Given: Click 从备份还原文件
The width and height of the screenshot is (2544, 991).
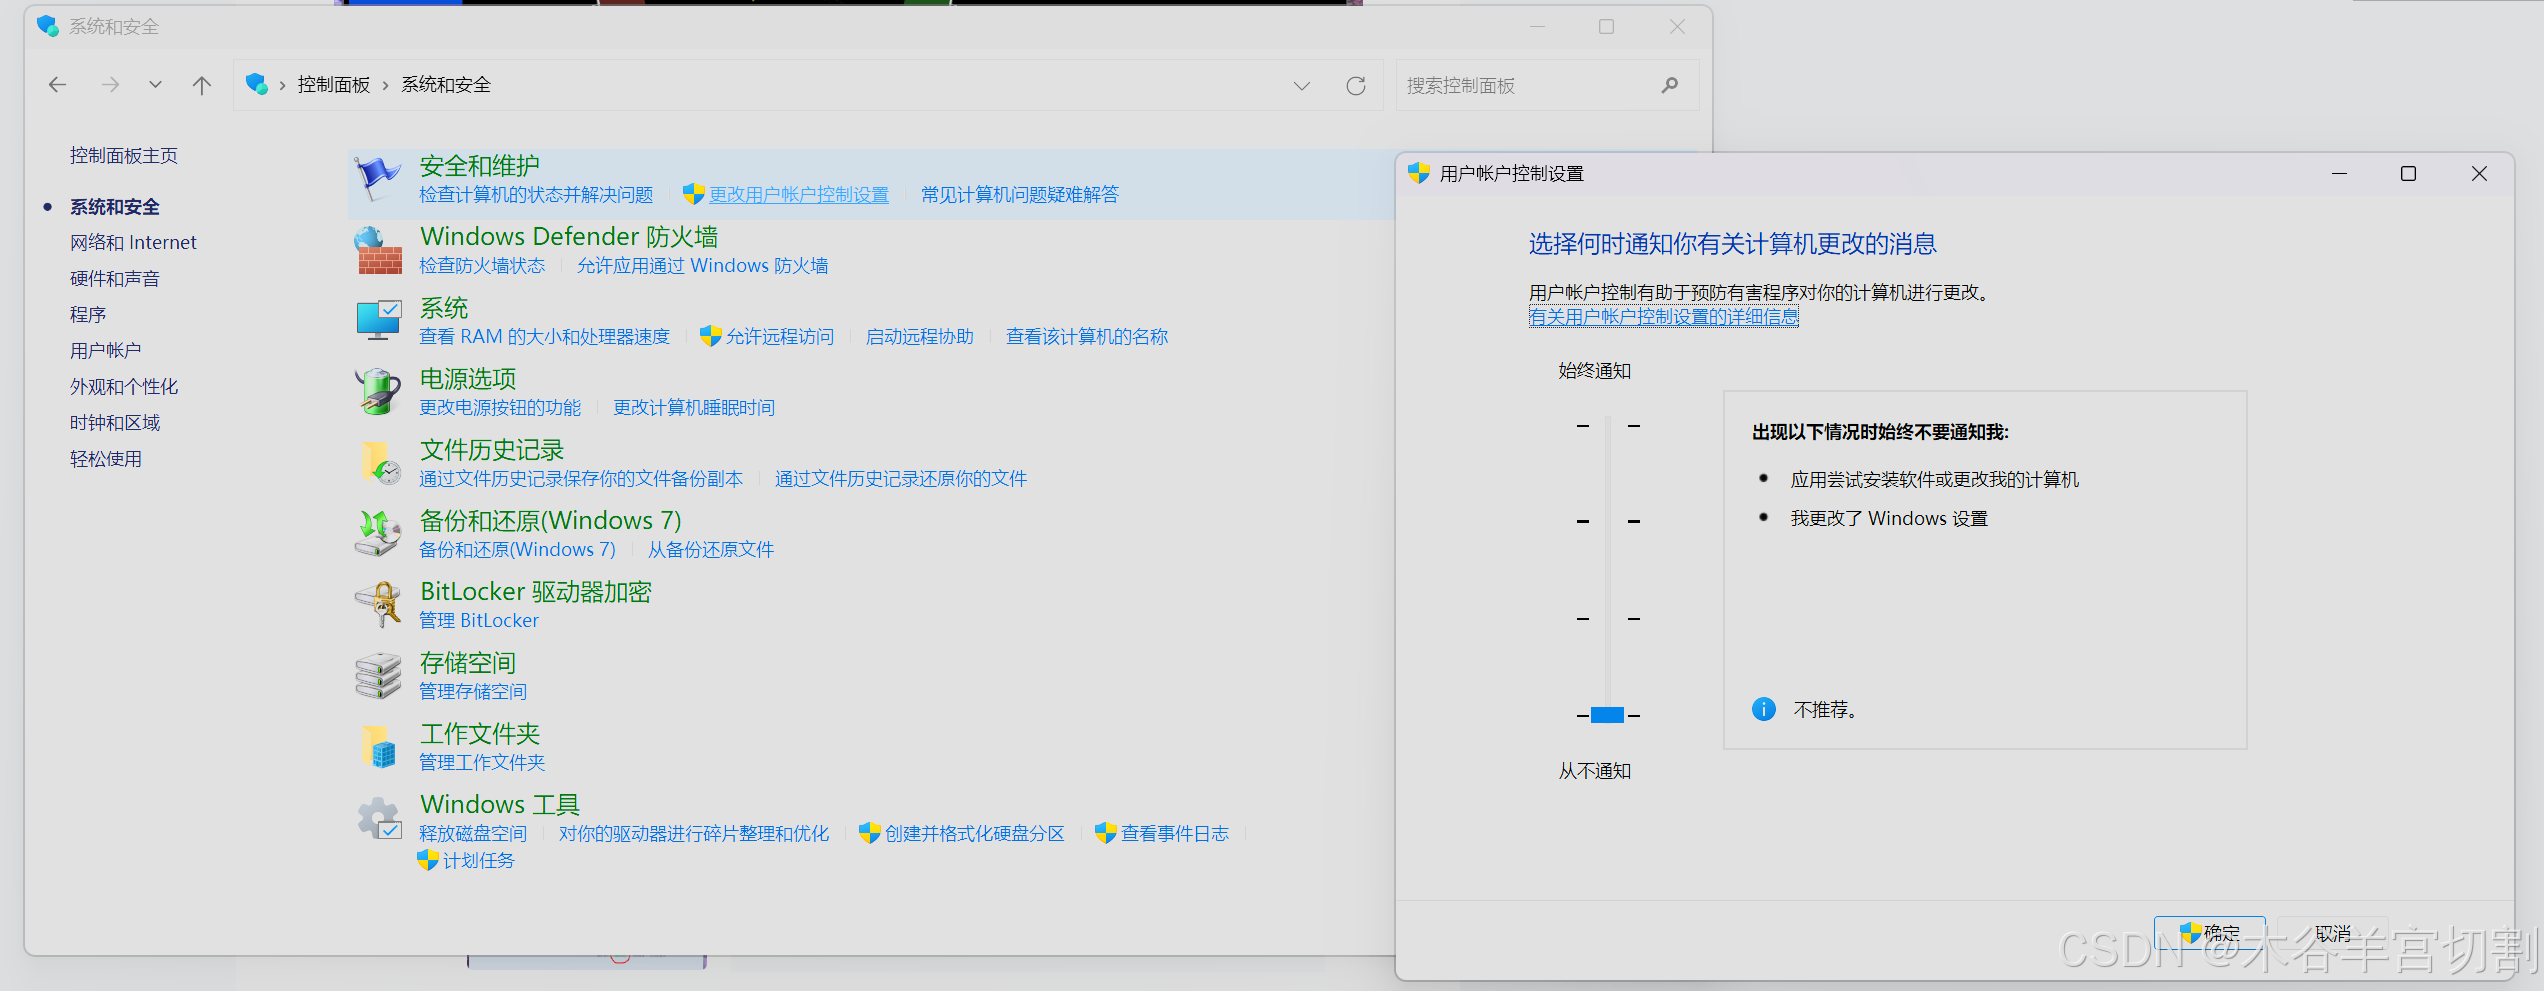Looking at the screenshot, I should click(x=711, y=549).
